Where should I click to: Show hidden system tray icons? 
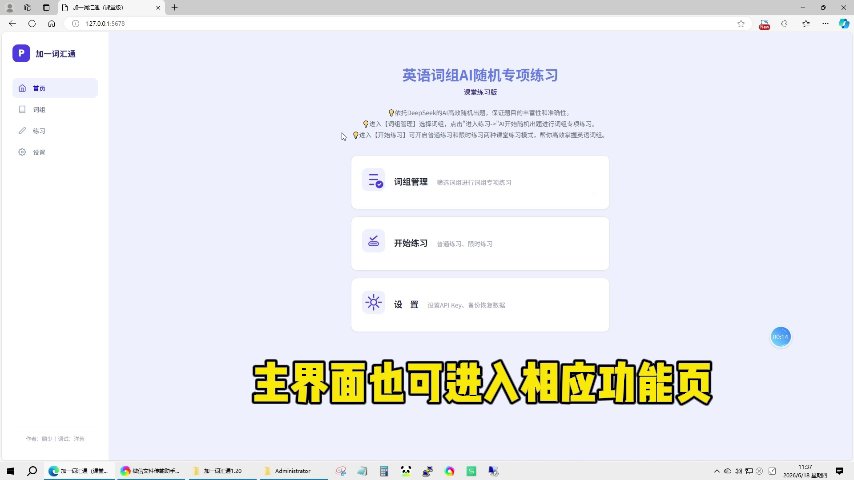point(717,471)
